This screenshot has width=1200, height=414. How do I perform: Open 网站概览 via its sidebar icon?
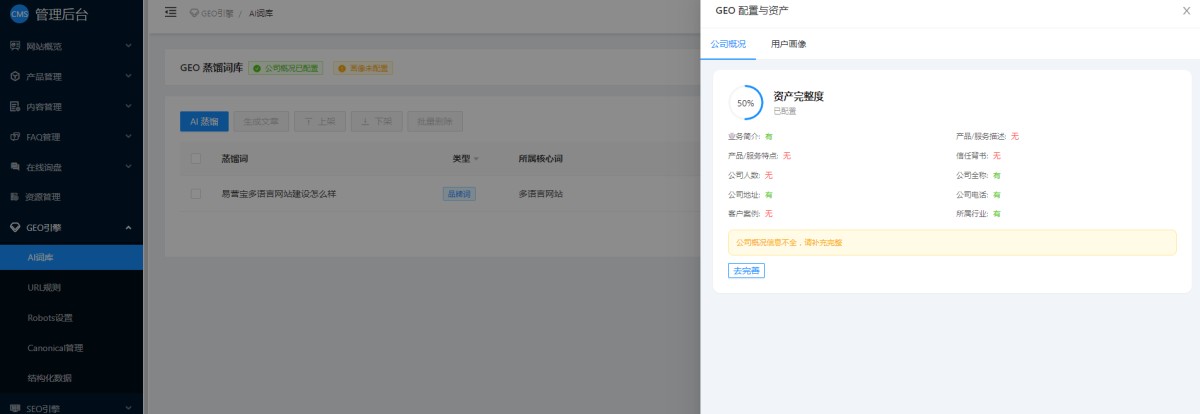pos(15,46)
